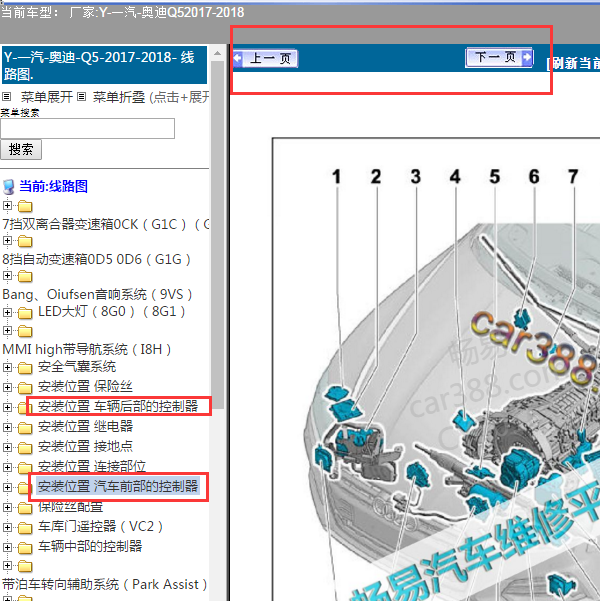Click 菜单折叠 to collapse all menus
Image resolution: width=600 pixels, height=601 pixels.
click(118, 97)
